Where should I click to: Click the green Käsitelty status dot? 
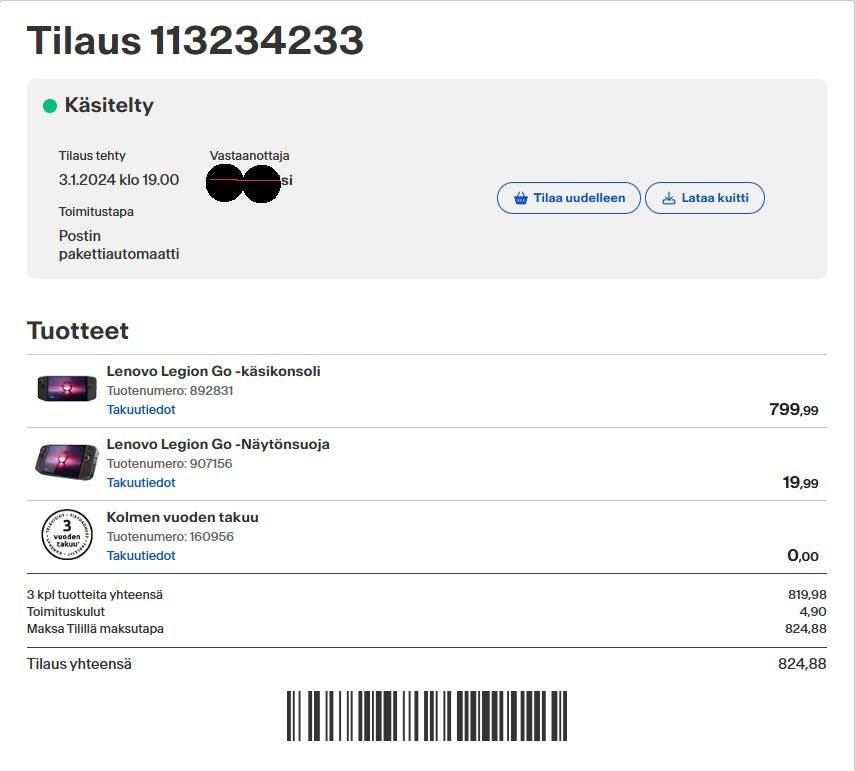[50, 106]
